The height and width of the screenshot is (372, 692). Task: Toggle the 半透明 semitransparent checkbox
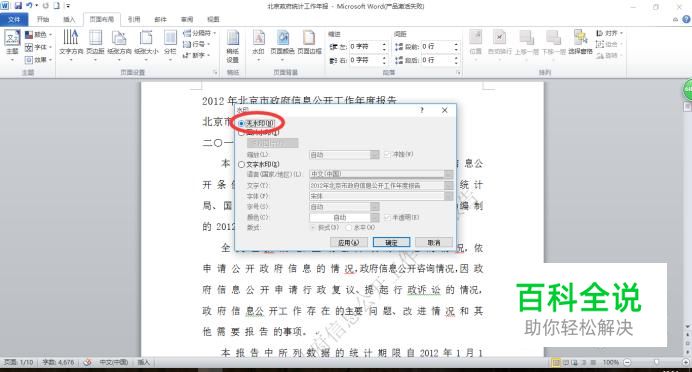[x=387, y=218]
